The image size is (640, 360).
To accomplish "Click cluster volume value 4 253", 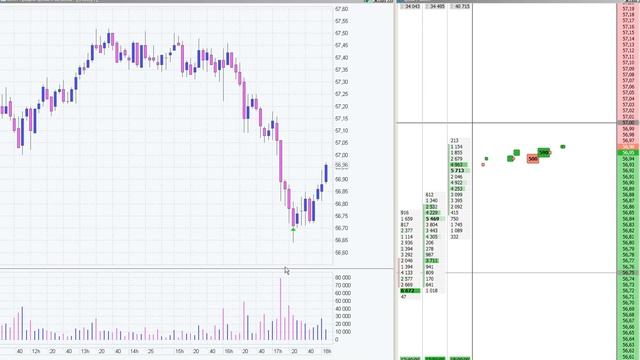I will [x=457, y=189].
